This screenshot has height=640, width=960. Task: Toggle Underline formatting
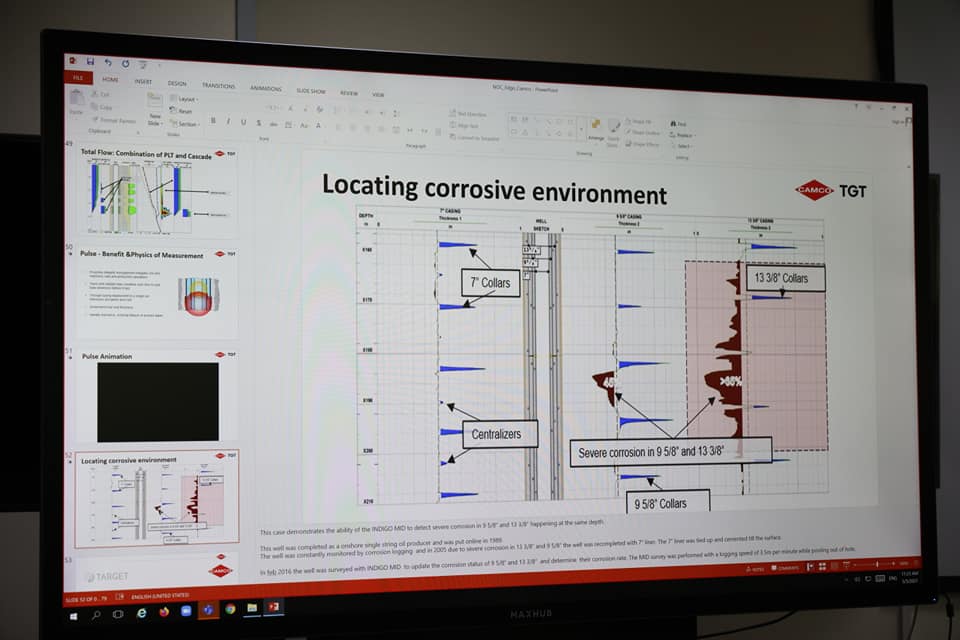pyautogui.click(x=244, y=122)
